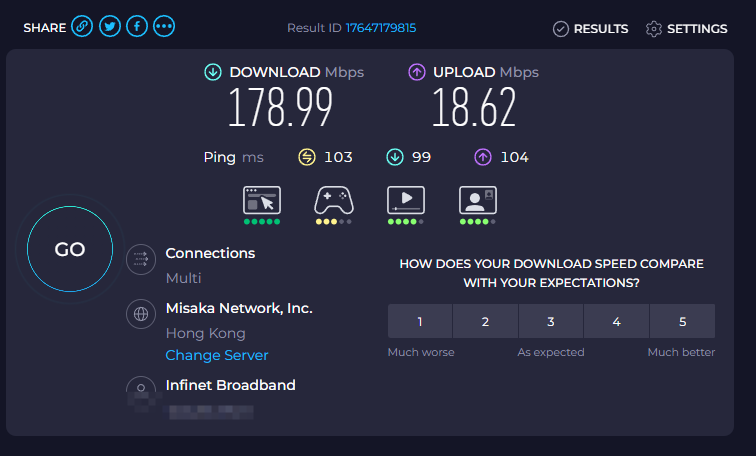Share result on Twitter
The height and width of the screenshot is (456, 756).
click(x=110, y=26)
